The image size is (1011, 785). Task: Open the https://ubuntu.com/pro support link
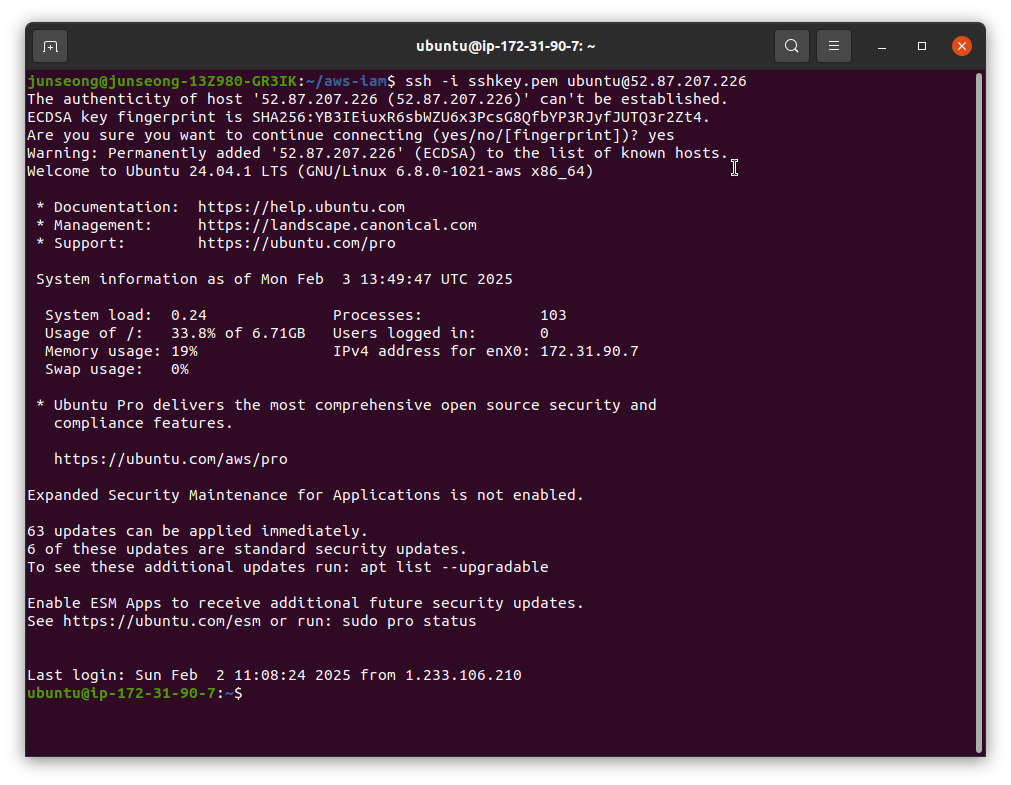(297, 243)
